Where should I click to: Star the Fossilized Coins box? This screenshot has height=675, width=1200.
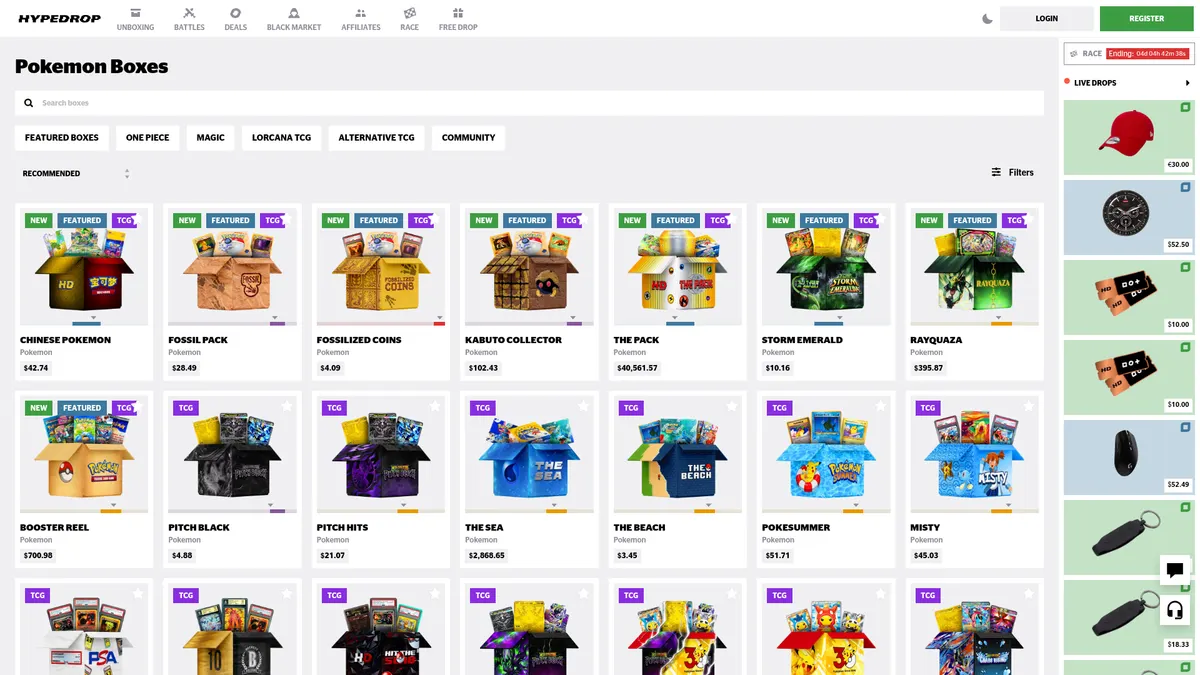click(435, 219)
